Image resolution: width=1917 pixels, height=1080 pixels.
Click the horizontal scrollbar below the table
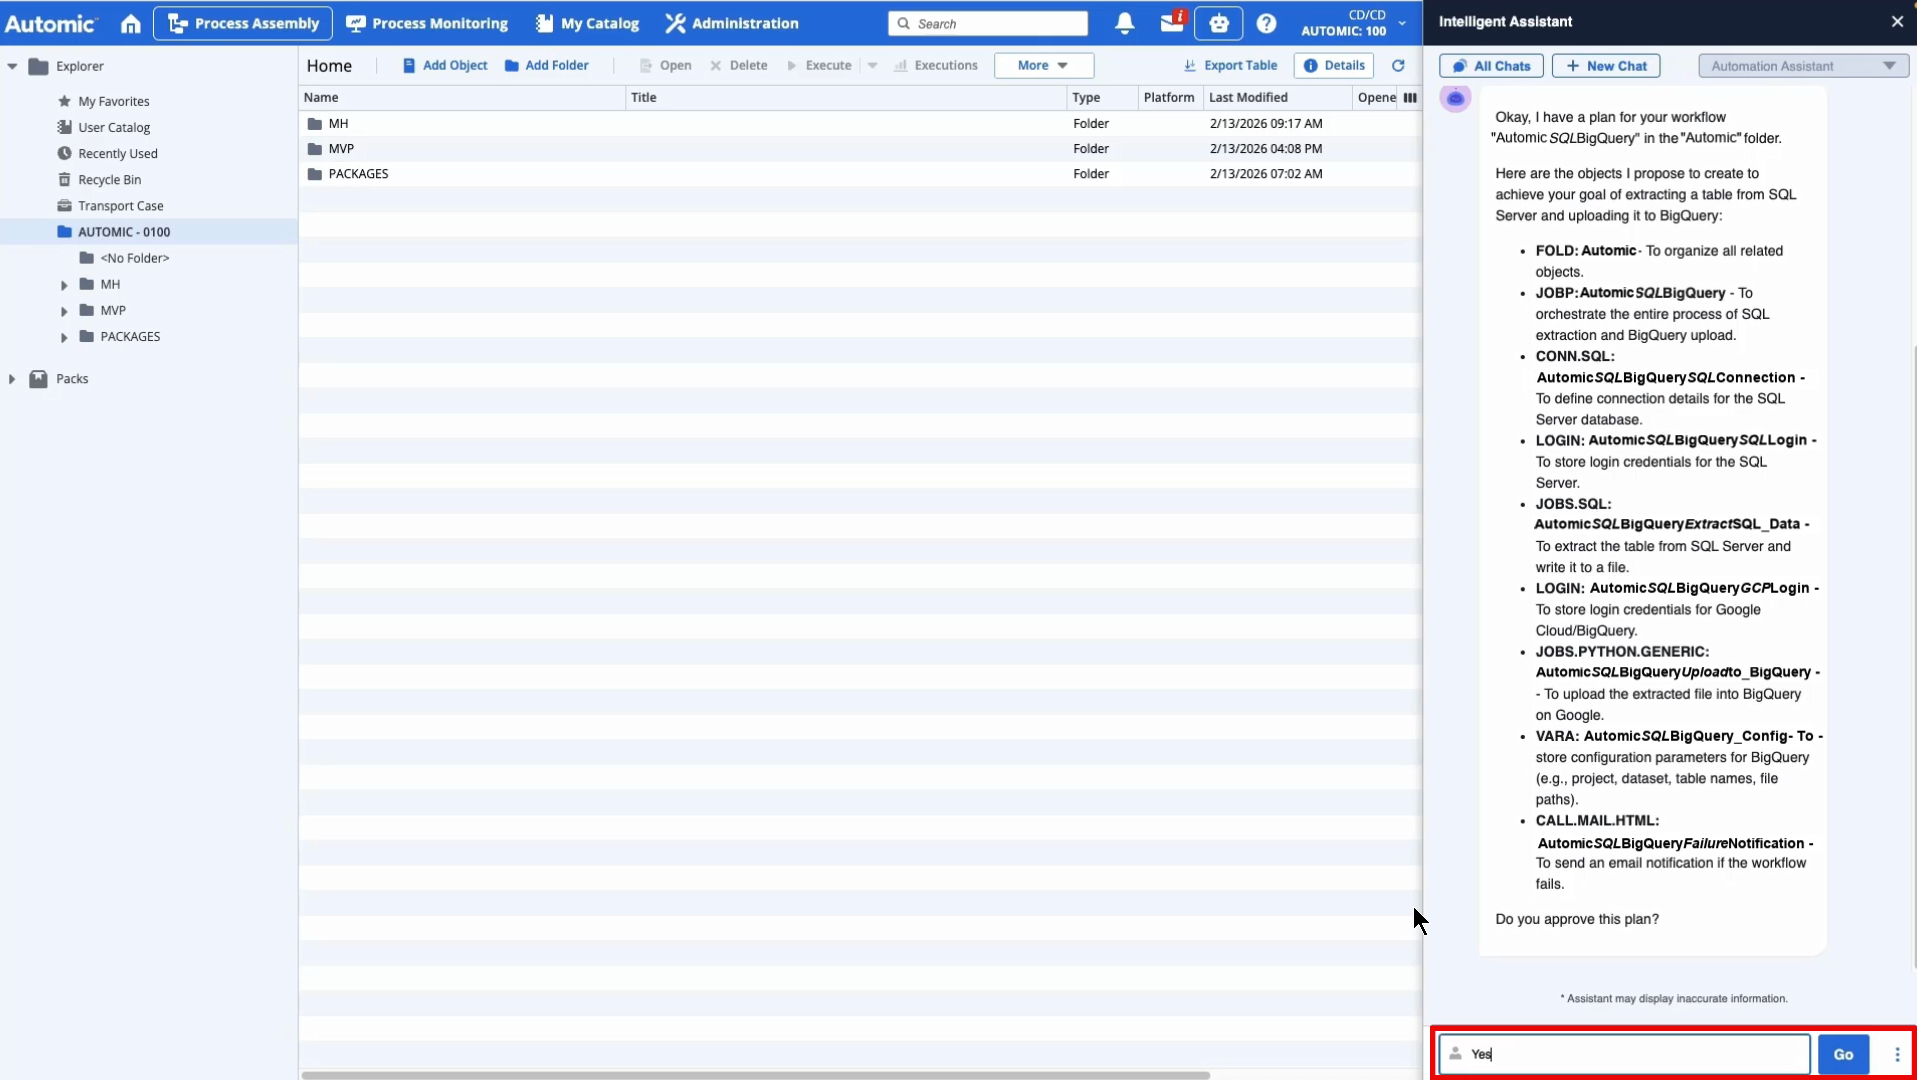pyautogui.click(x=755, y=1075)
